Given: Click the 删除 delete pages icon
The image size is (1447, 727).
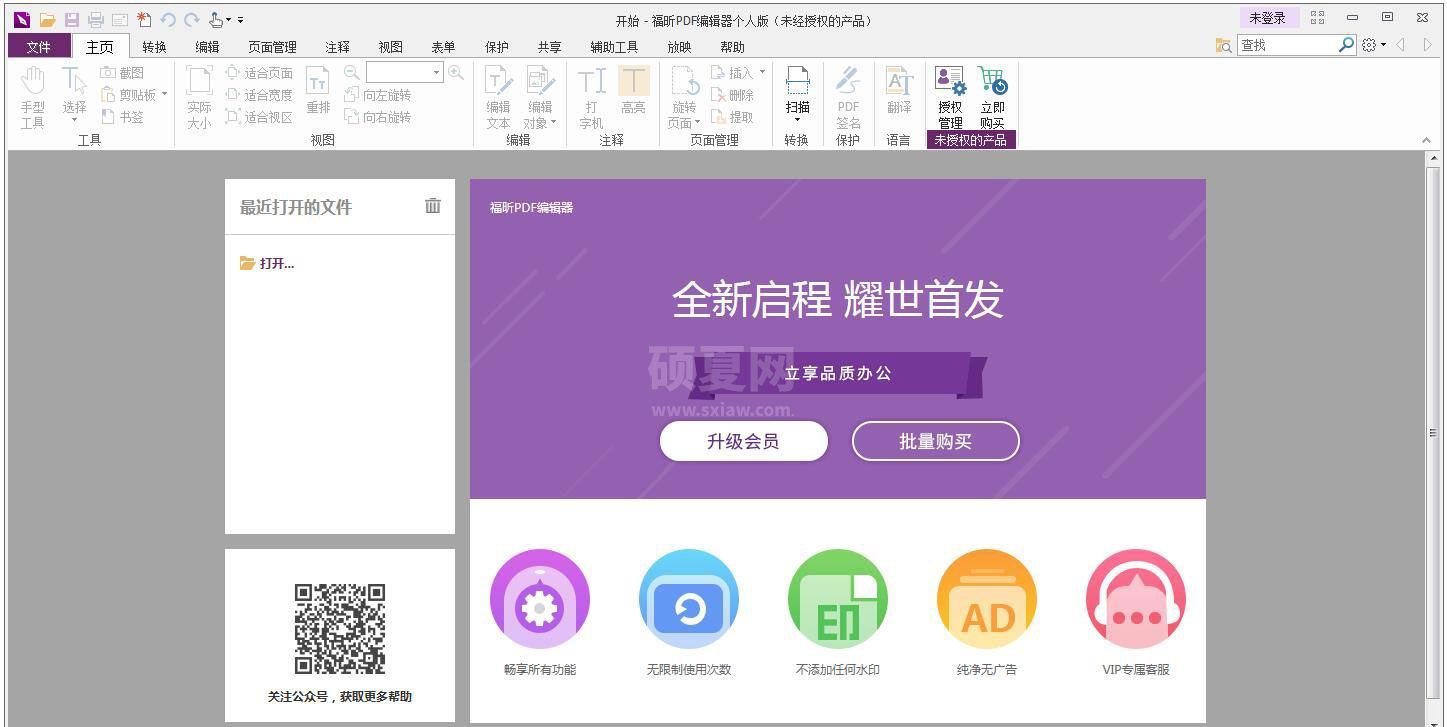Looking at the screenshot, I should [732, 95].
